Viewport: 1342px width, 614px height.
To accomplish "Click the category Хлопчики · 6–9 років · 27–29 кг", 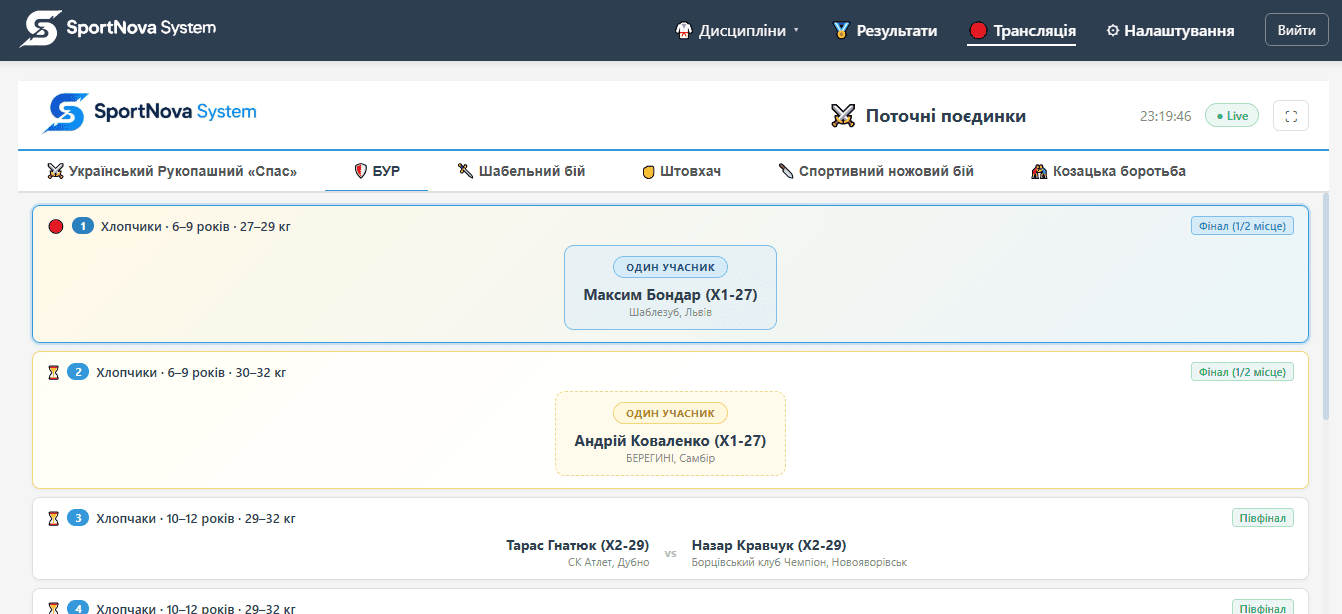I will [196, 226].
